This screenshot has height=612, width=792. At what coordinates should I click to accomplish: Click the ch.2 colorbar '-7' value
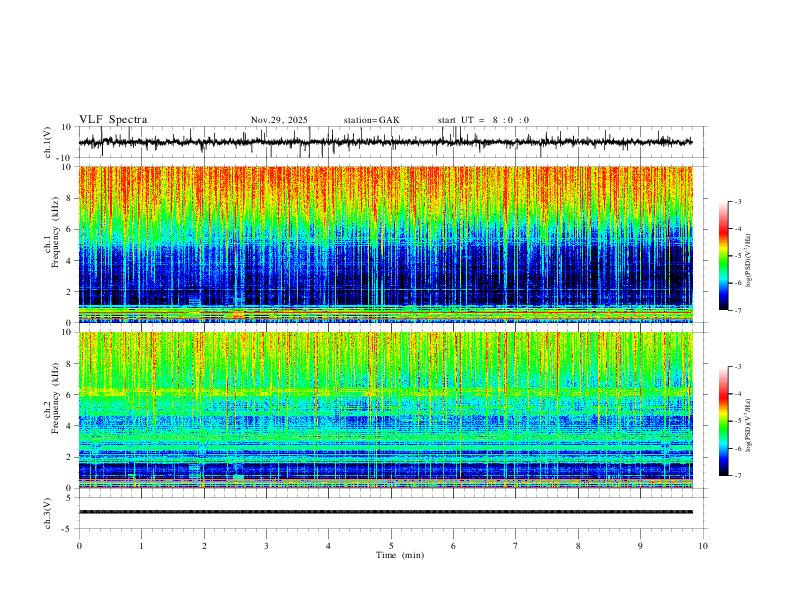coord(737,476)
